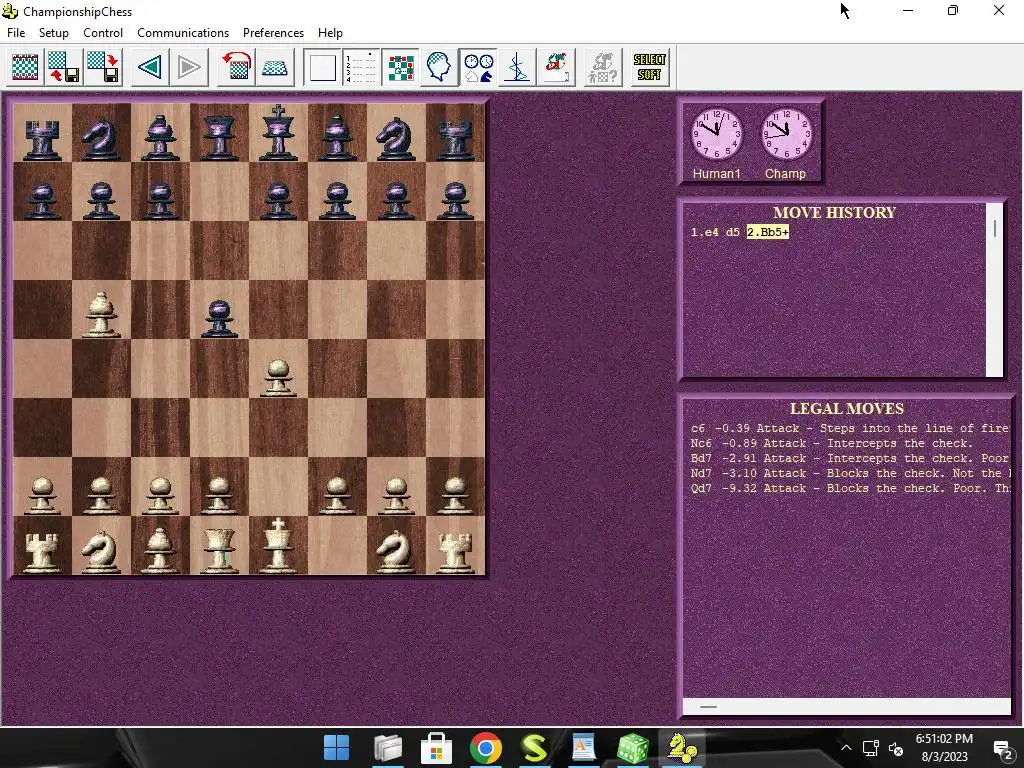Open the Communications menu
The width and height of the screenshot is (1024, 768).
(x=183, y=33)
